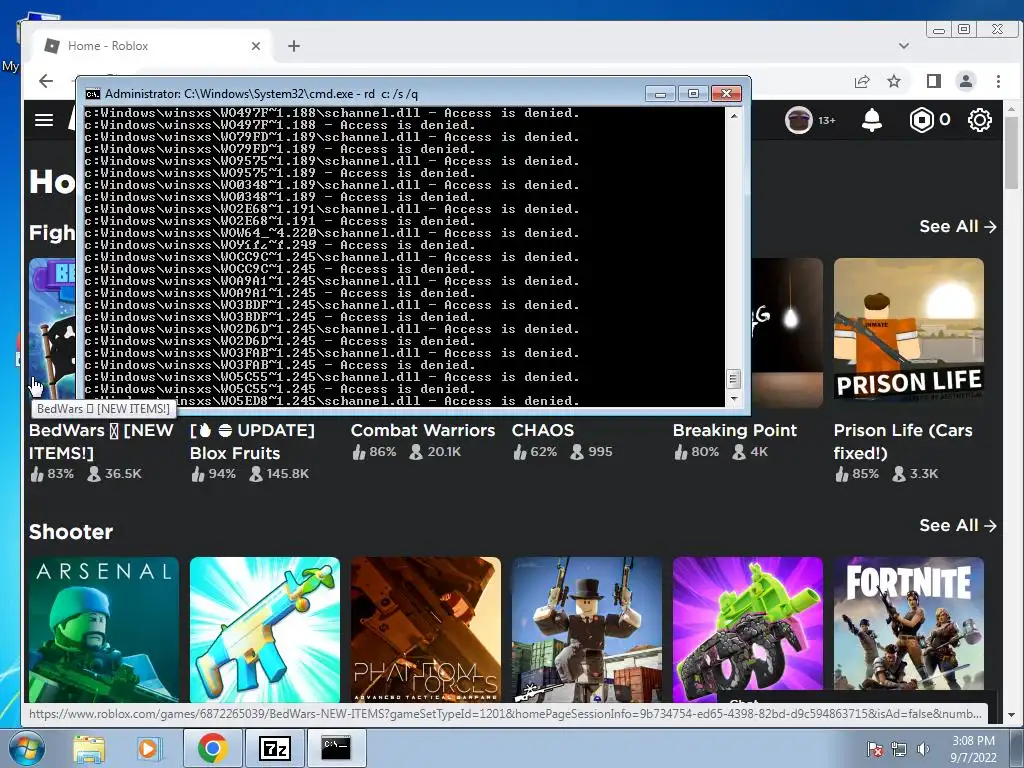Open Roblox settings gear
The image size is (1024, 768).
(980, 120)
